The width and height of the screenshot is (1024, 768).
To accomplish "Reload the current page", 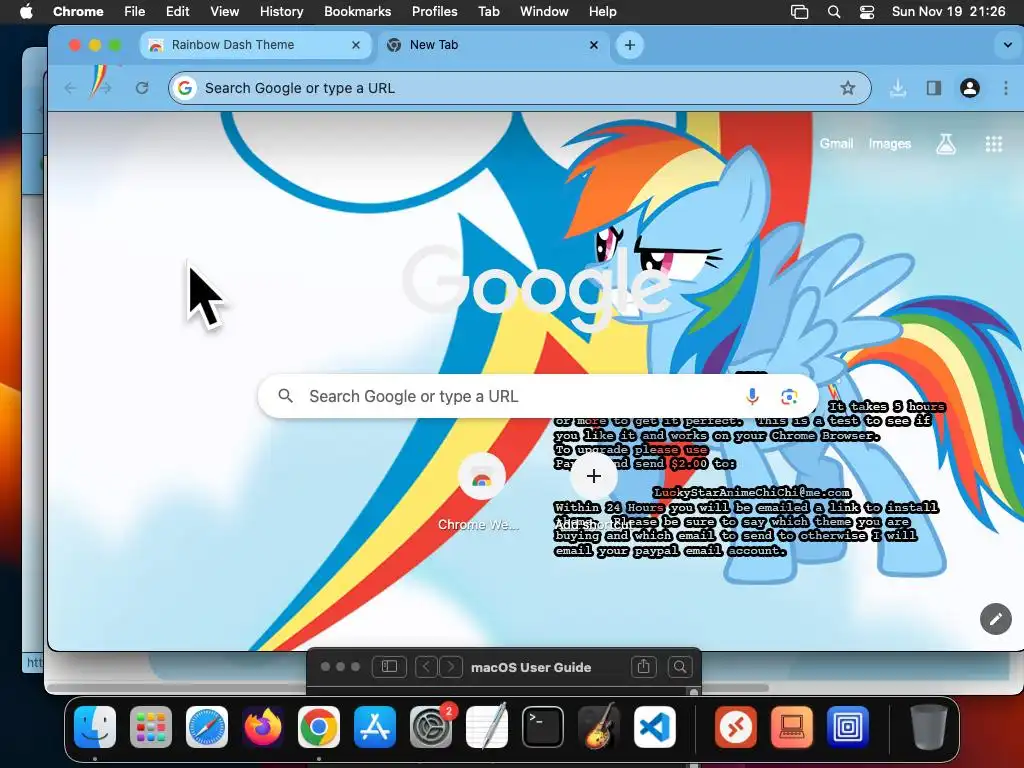I will point(142,88).
